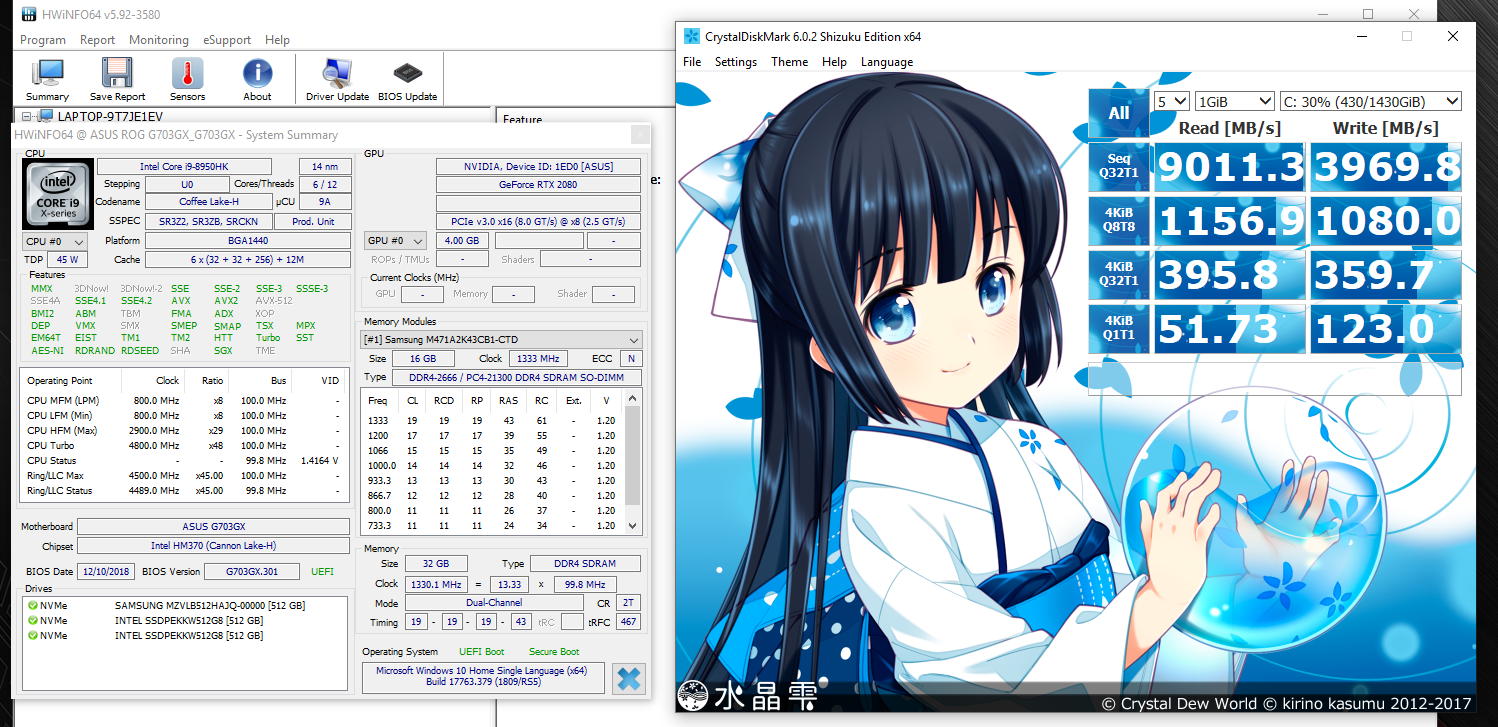Open the test count dropdown showing 5

(1171, 101)
